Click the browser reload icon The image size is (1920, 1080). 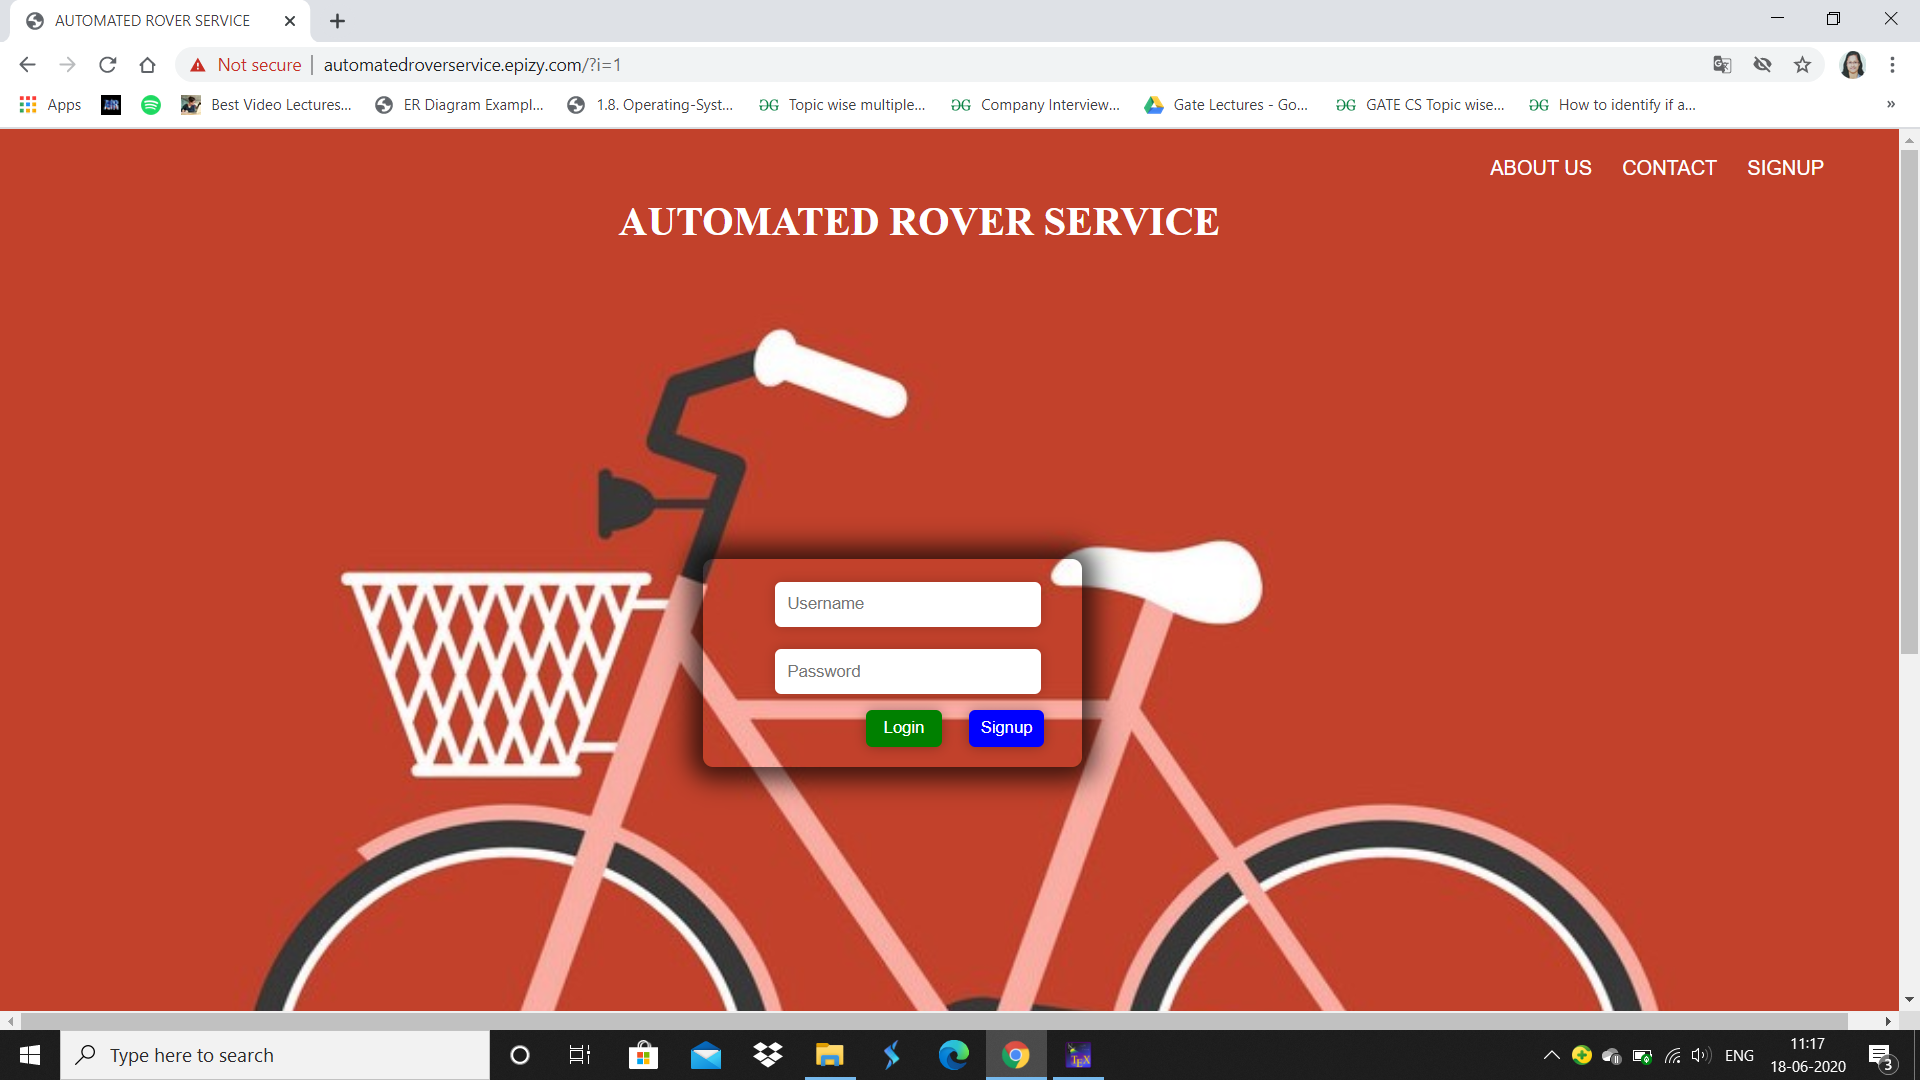click(107, 65)
